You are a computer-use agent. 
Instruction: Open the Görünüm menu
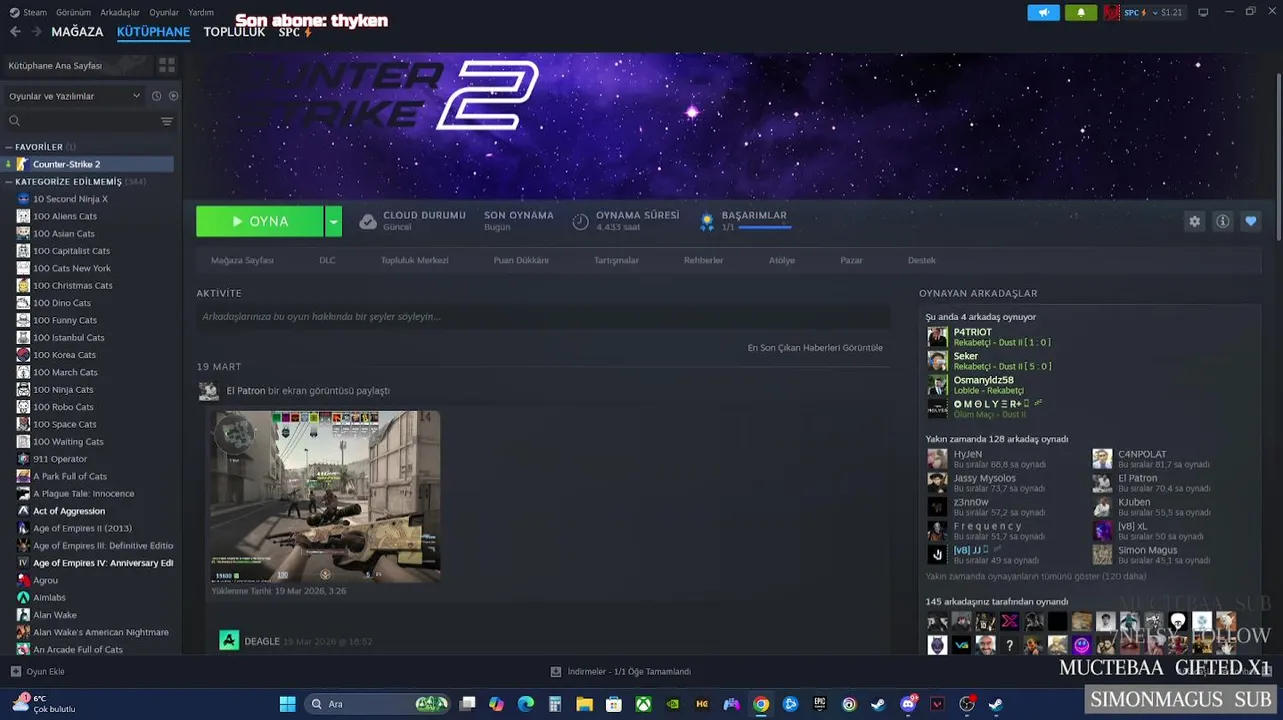[73, 12]
